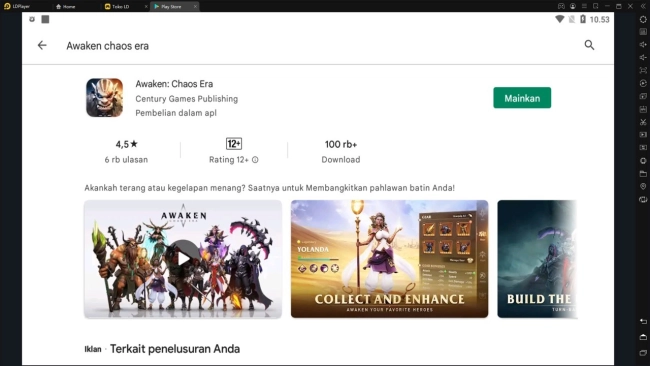
Task: Rotate the screen from the sidebar
Action: (643, 199)
